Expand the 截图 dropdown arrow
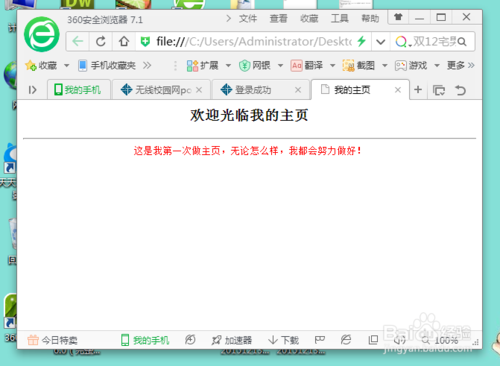Viewport: 500px width, 366px height. [x=385, y=65]
